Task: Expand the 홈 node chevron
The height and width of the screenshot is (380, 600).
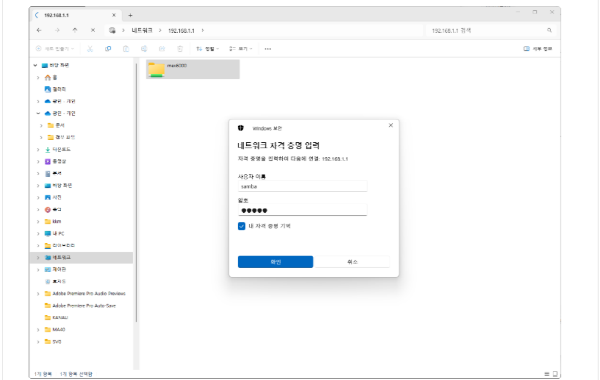Action: 38,77
